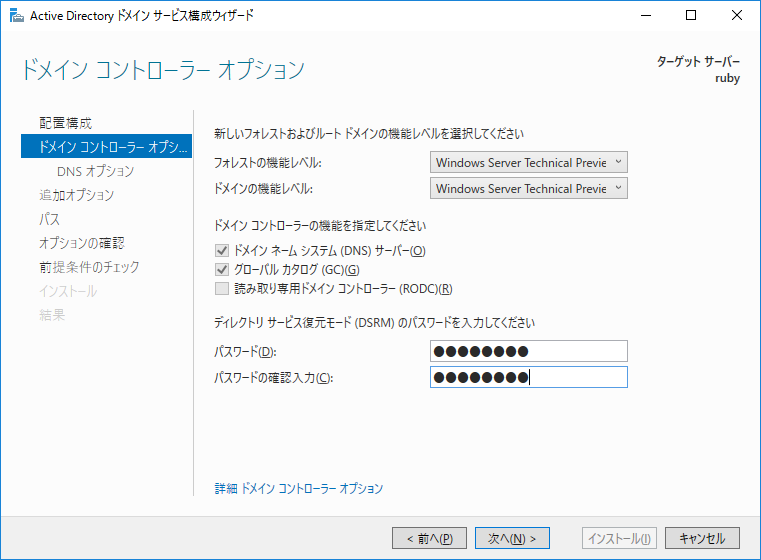Select 追加オプション in the sidebar
Viewport: 761px width, 560px height.
(x=77, y=195)
